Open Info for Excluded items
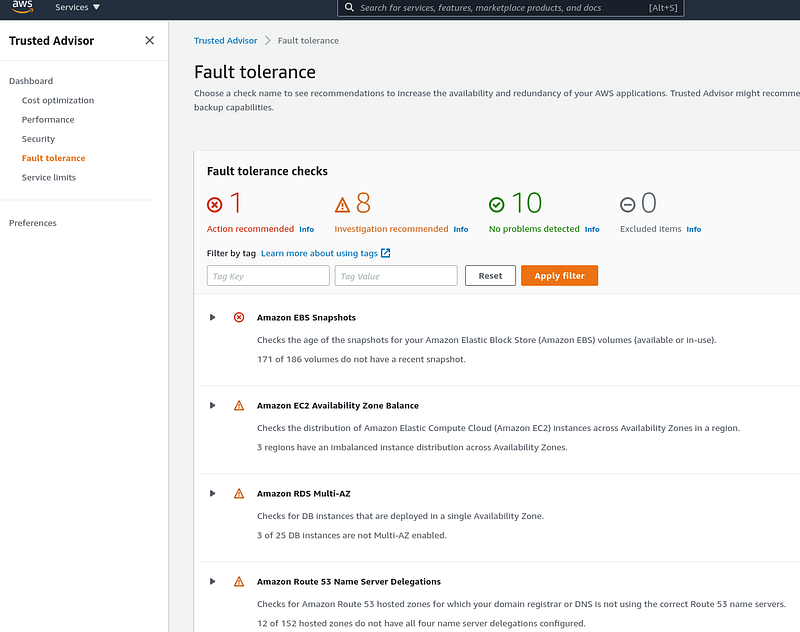This screenshot has height=632, width=800. click(694, 229)
